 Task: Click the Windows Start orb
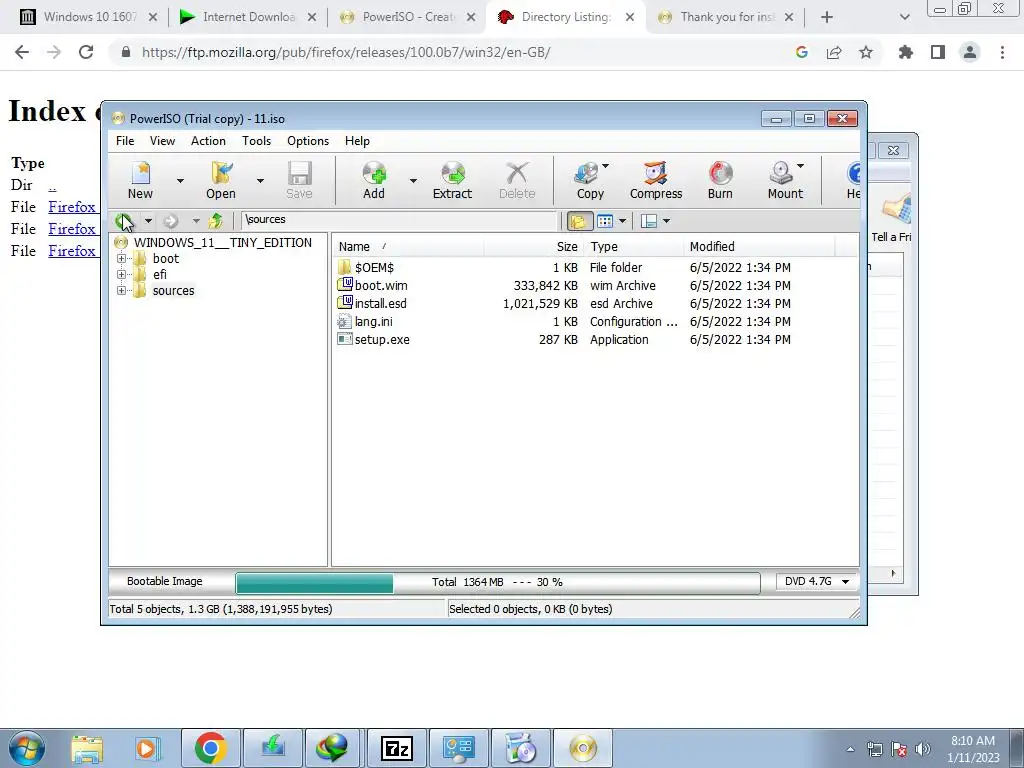[27, 748]
